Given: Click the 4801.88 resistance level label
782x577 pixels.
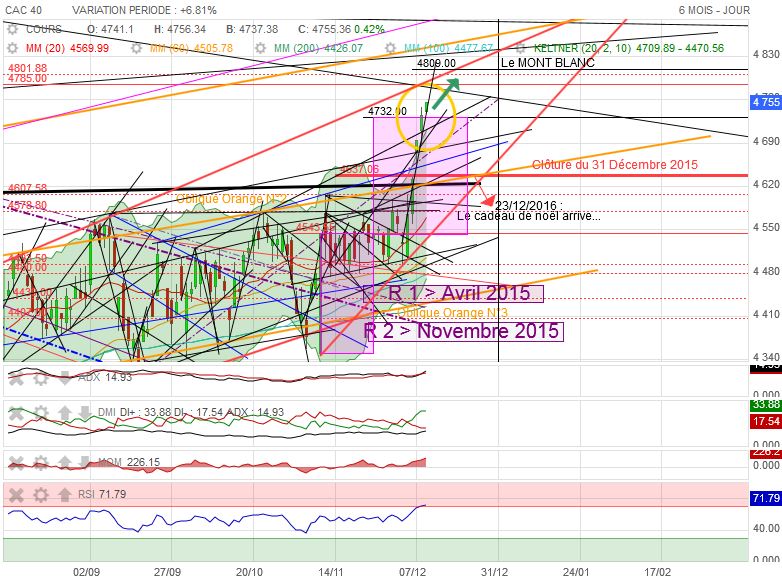Looking at the screenshot, I should 27,68.
